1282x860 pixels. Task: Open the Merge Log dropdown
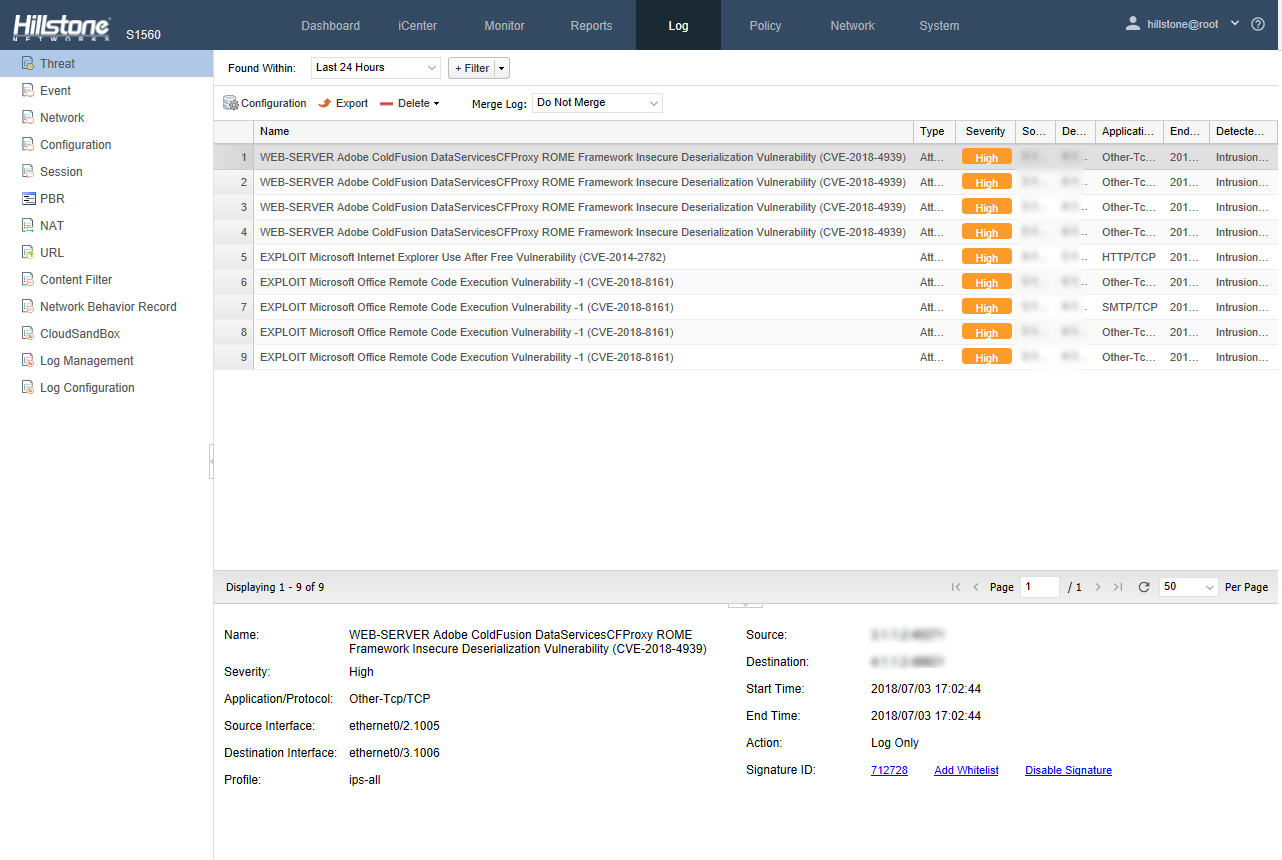pos(597,103)
